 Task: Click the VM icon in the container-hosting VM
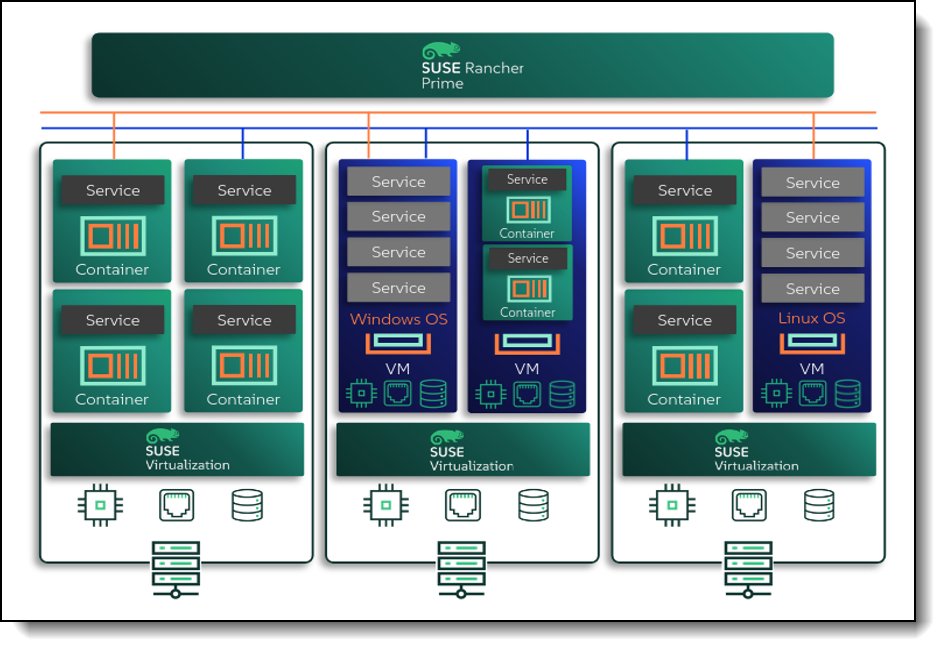coord(527,344)
